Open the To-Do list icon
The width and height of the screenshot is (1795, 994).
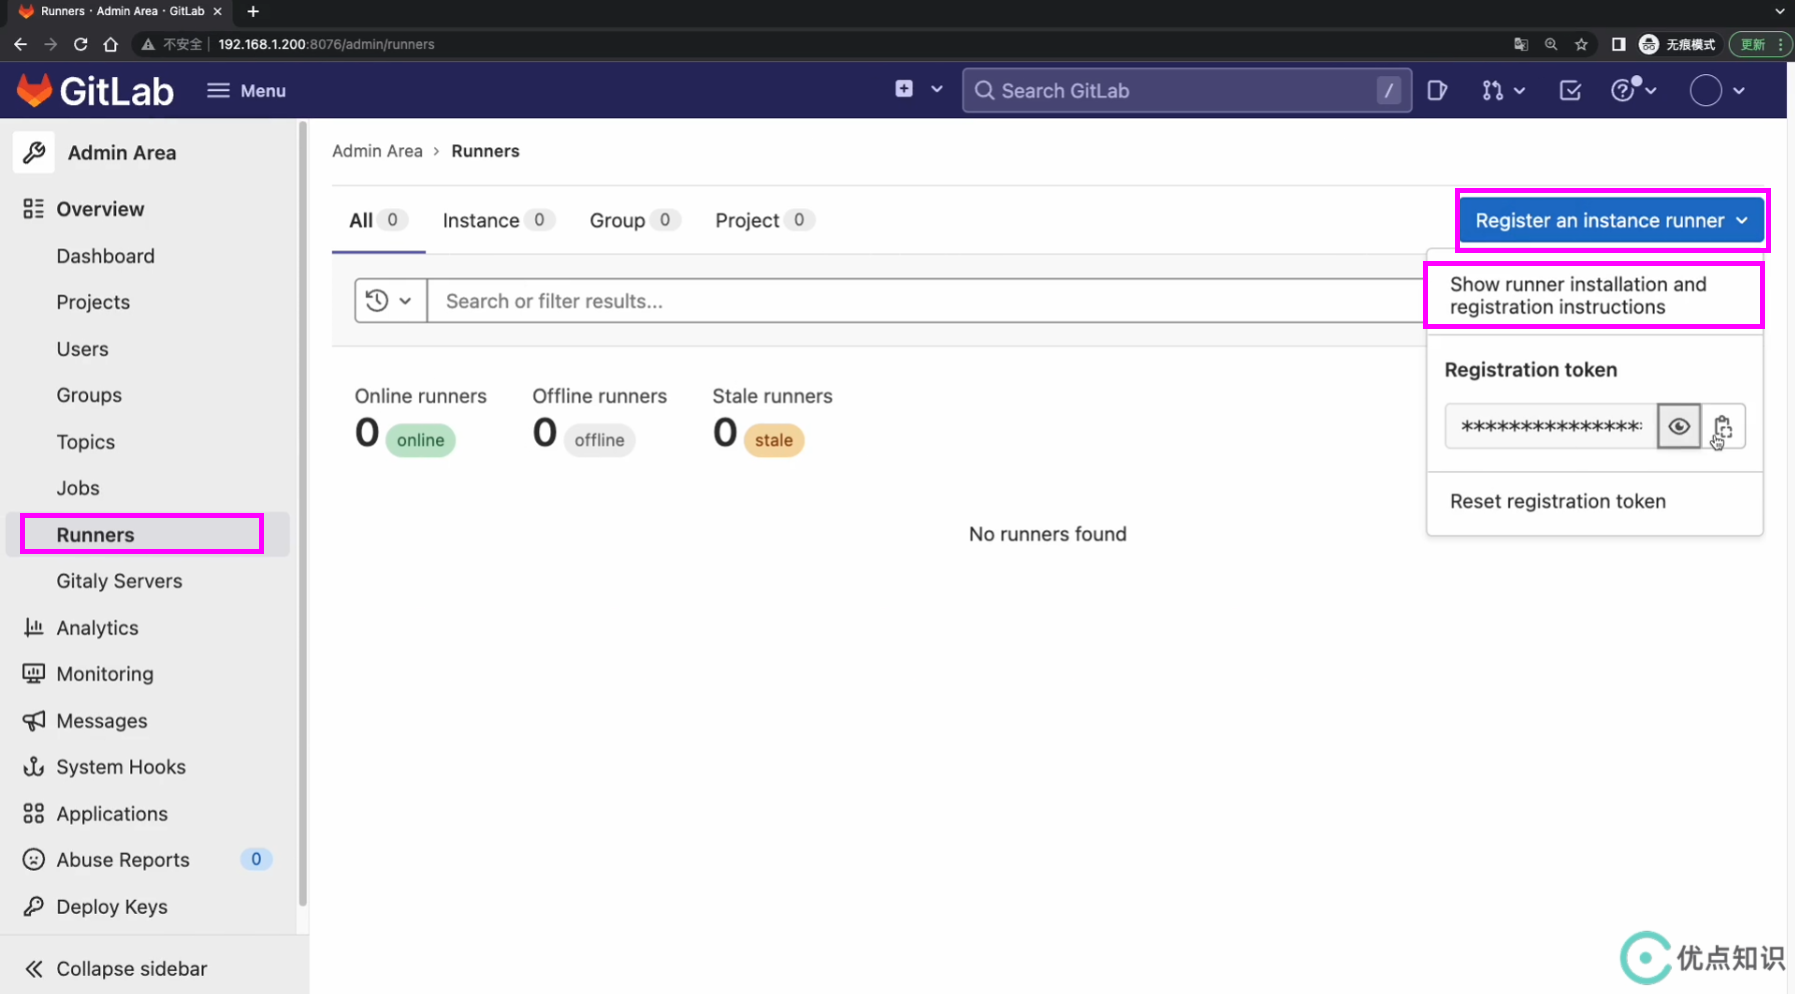click(x=1570, y=90)
